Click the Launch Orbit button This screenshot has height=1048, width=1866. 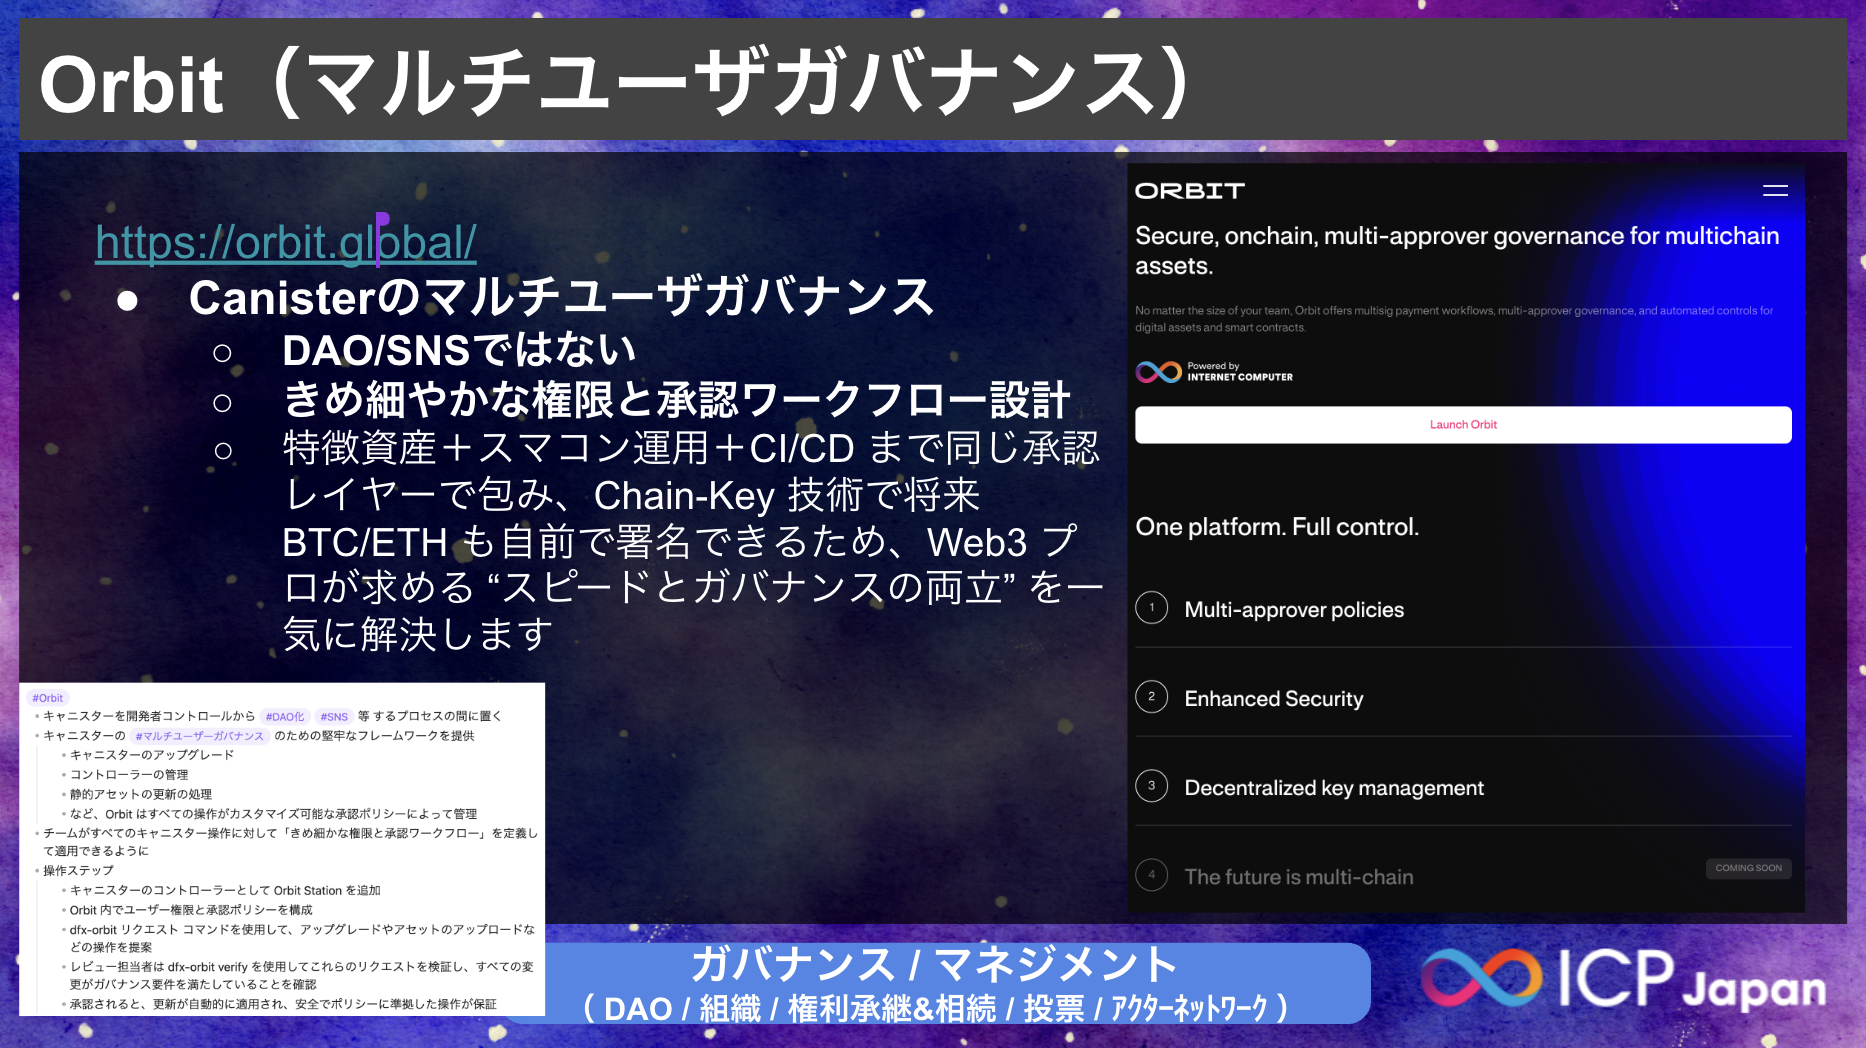coord(1462,424)
